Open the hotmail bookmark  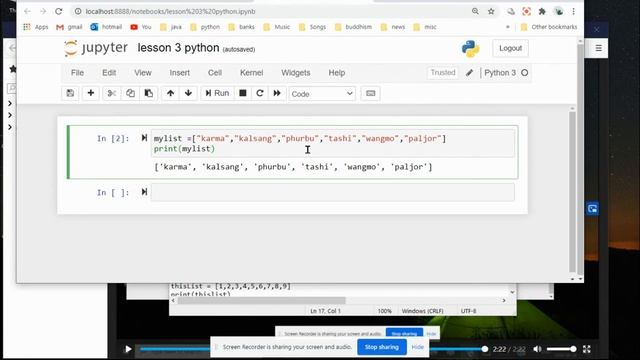point(107,27)
